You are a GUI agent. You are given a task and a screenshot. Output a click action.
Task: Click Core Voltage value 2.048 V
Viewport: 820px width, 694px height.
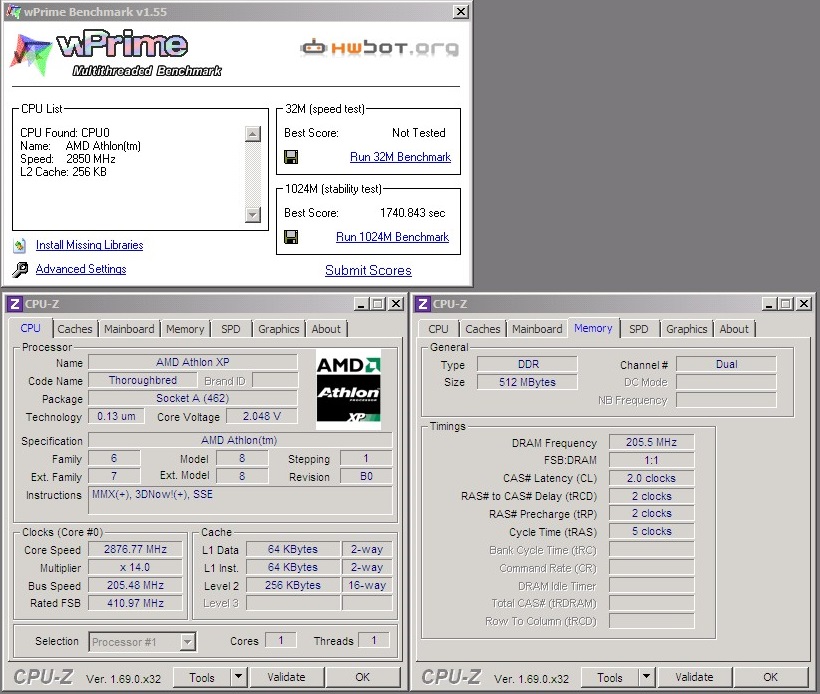(262, 416)
